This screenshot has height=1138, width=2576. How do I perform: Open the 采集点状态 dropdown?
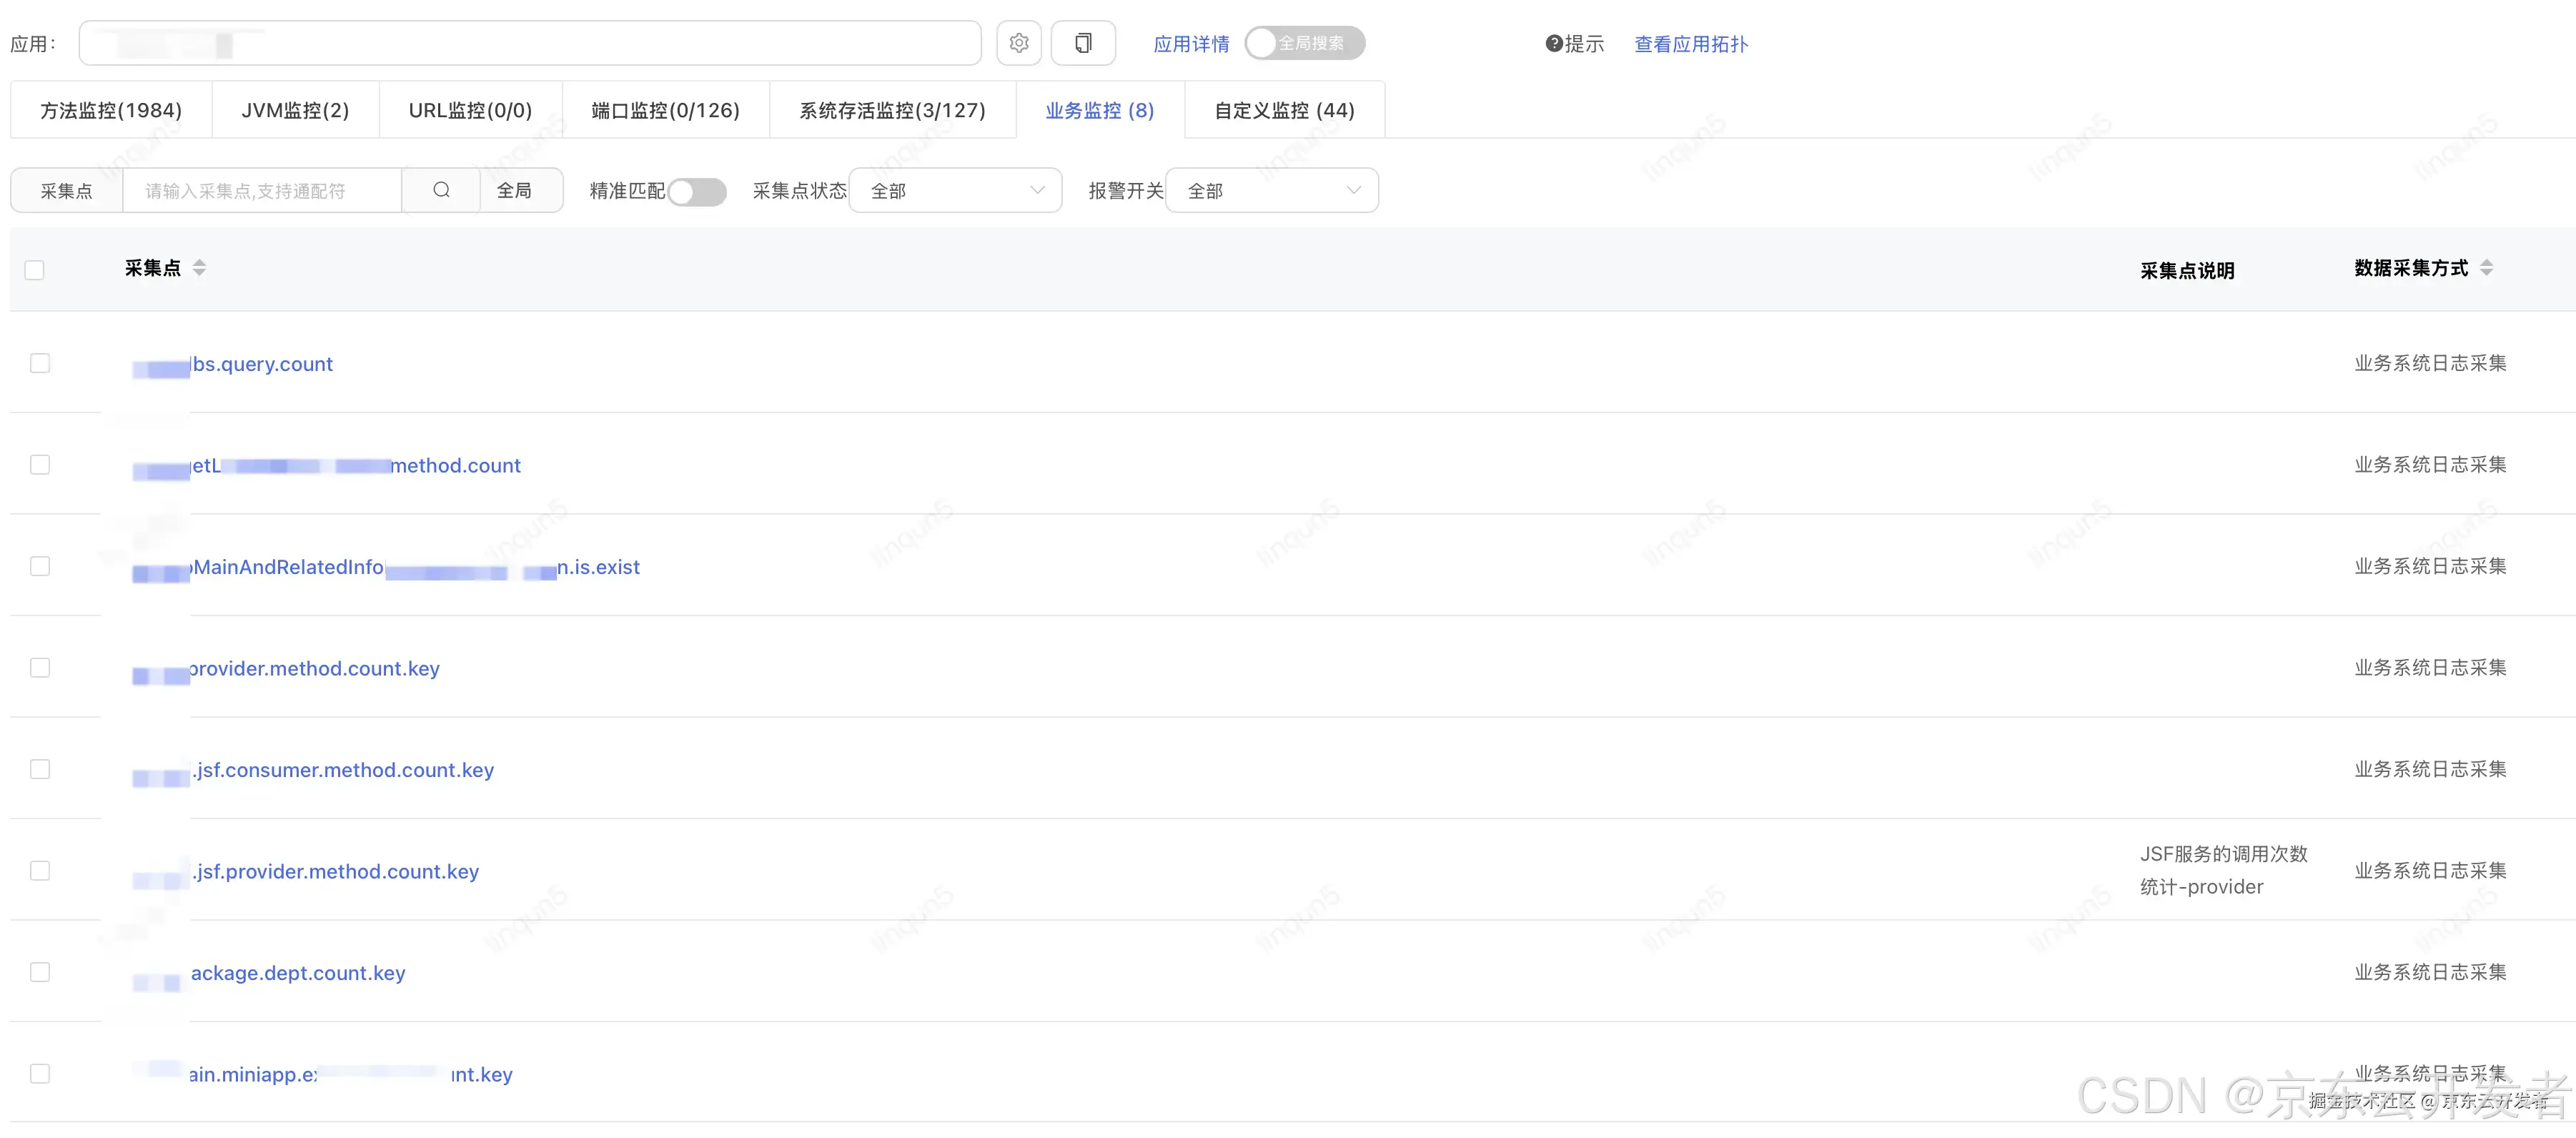tap(954, 190)
